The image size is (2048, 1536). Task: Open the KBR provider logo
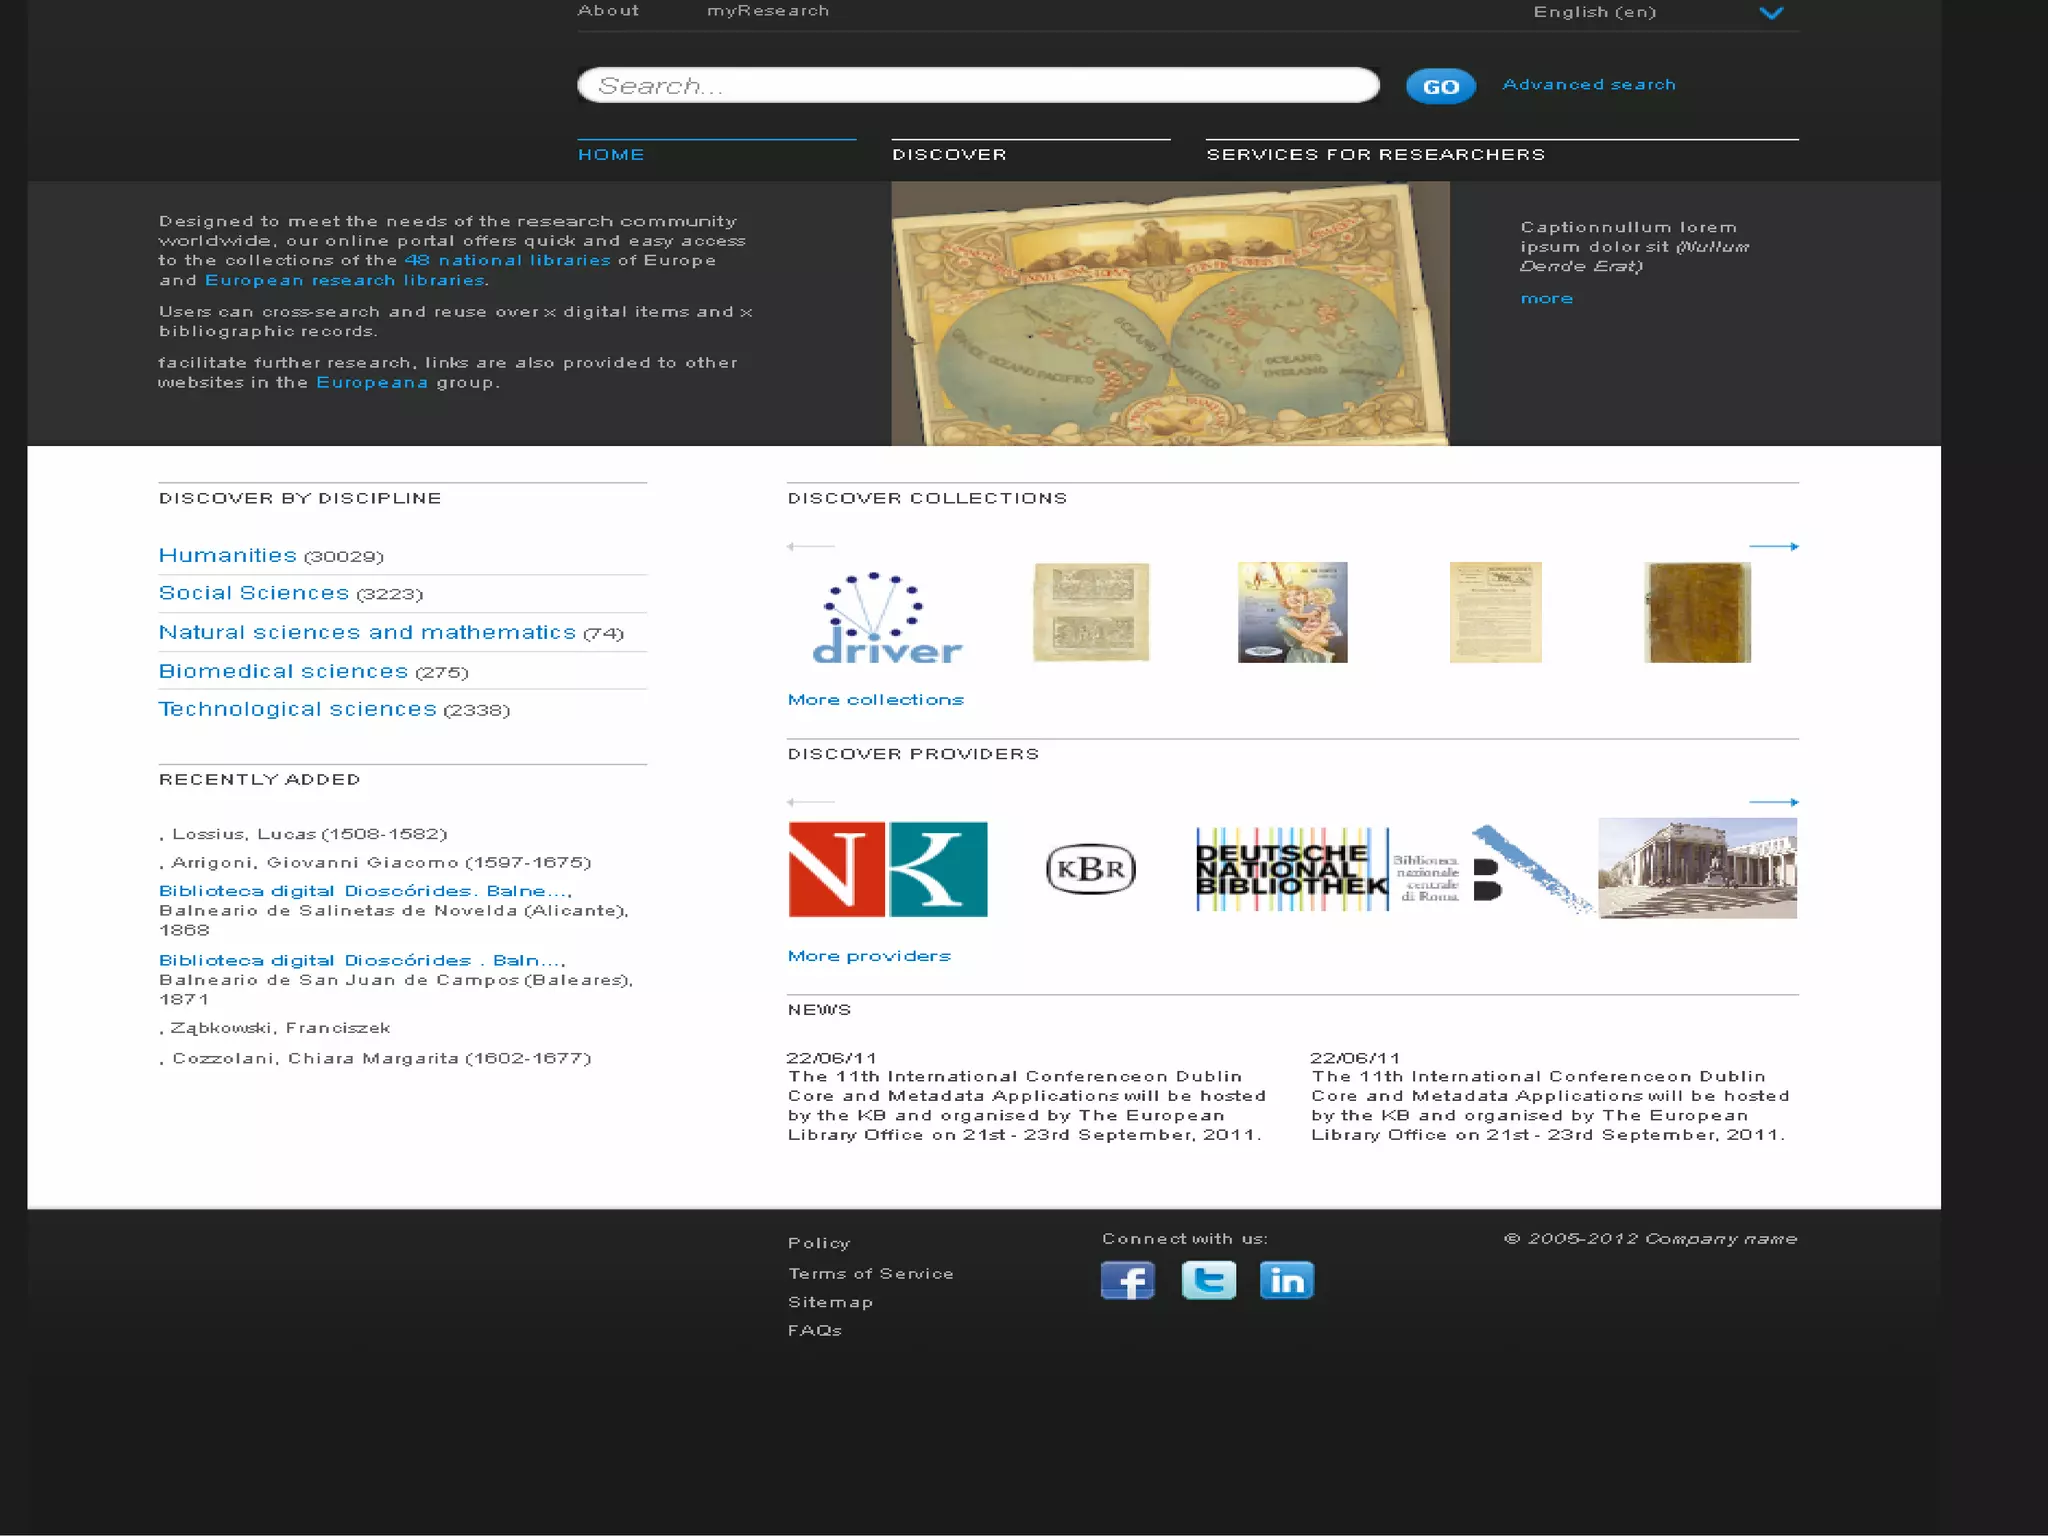pyautogui.click(x=1090, y=868)
